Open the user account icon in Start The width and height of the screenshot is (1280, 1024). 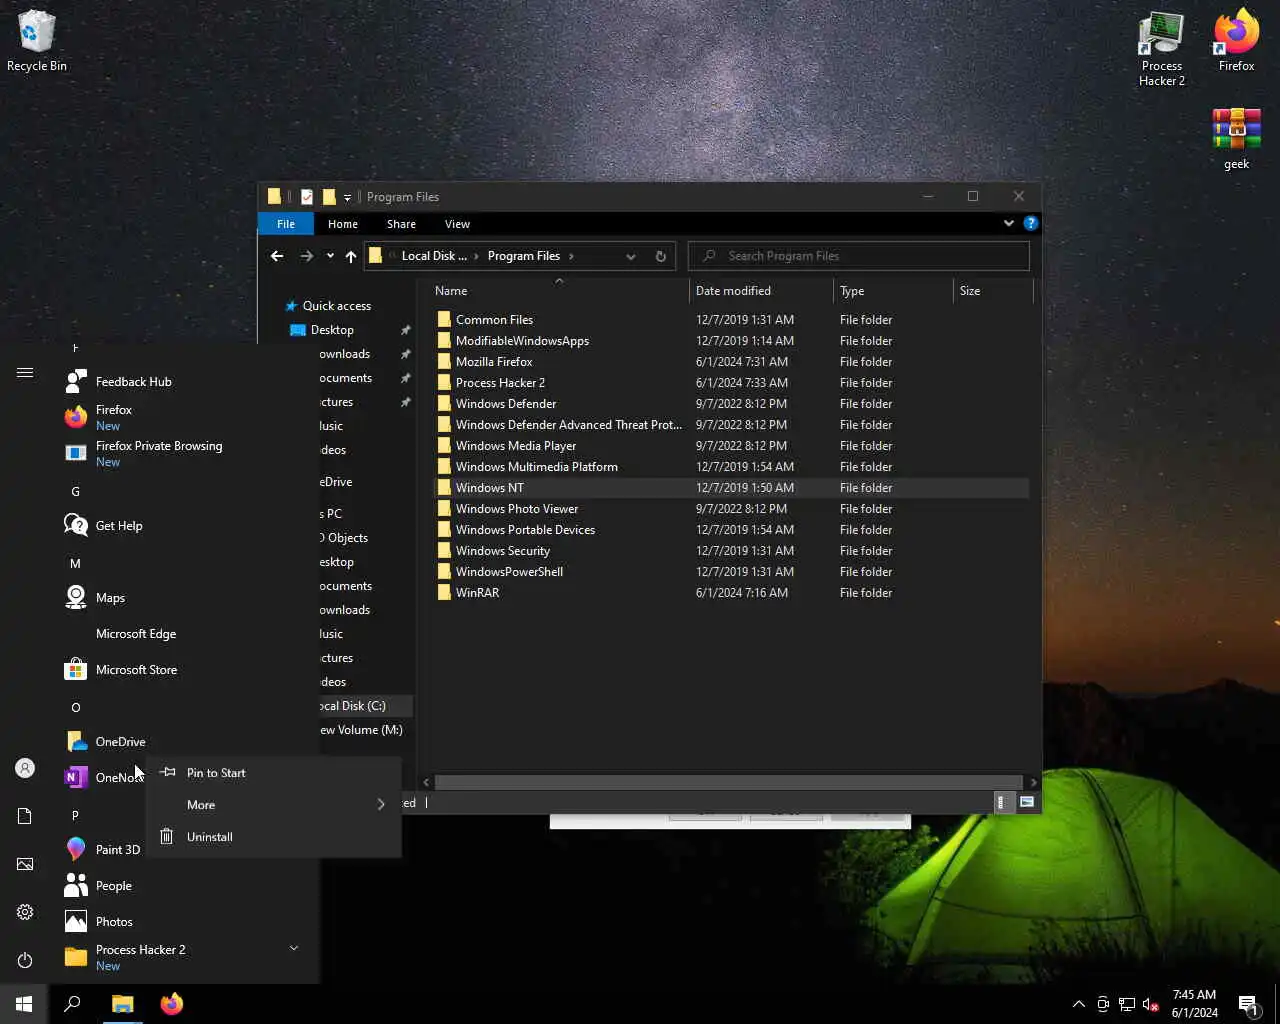click(x=25, y=768)
